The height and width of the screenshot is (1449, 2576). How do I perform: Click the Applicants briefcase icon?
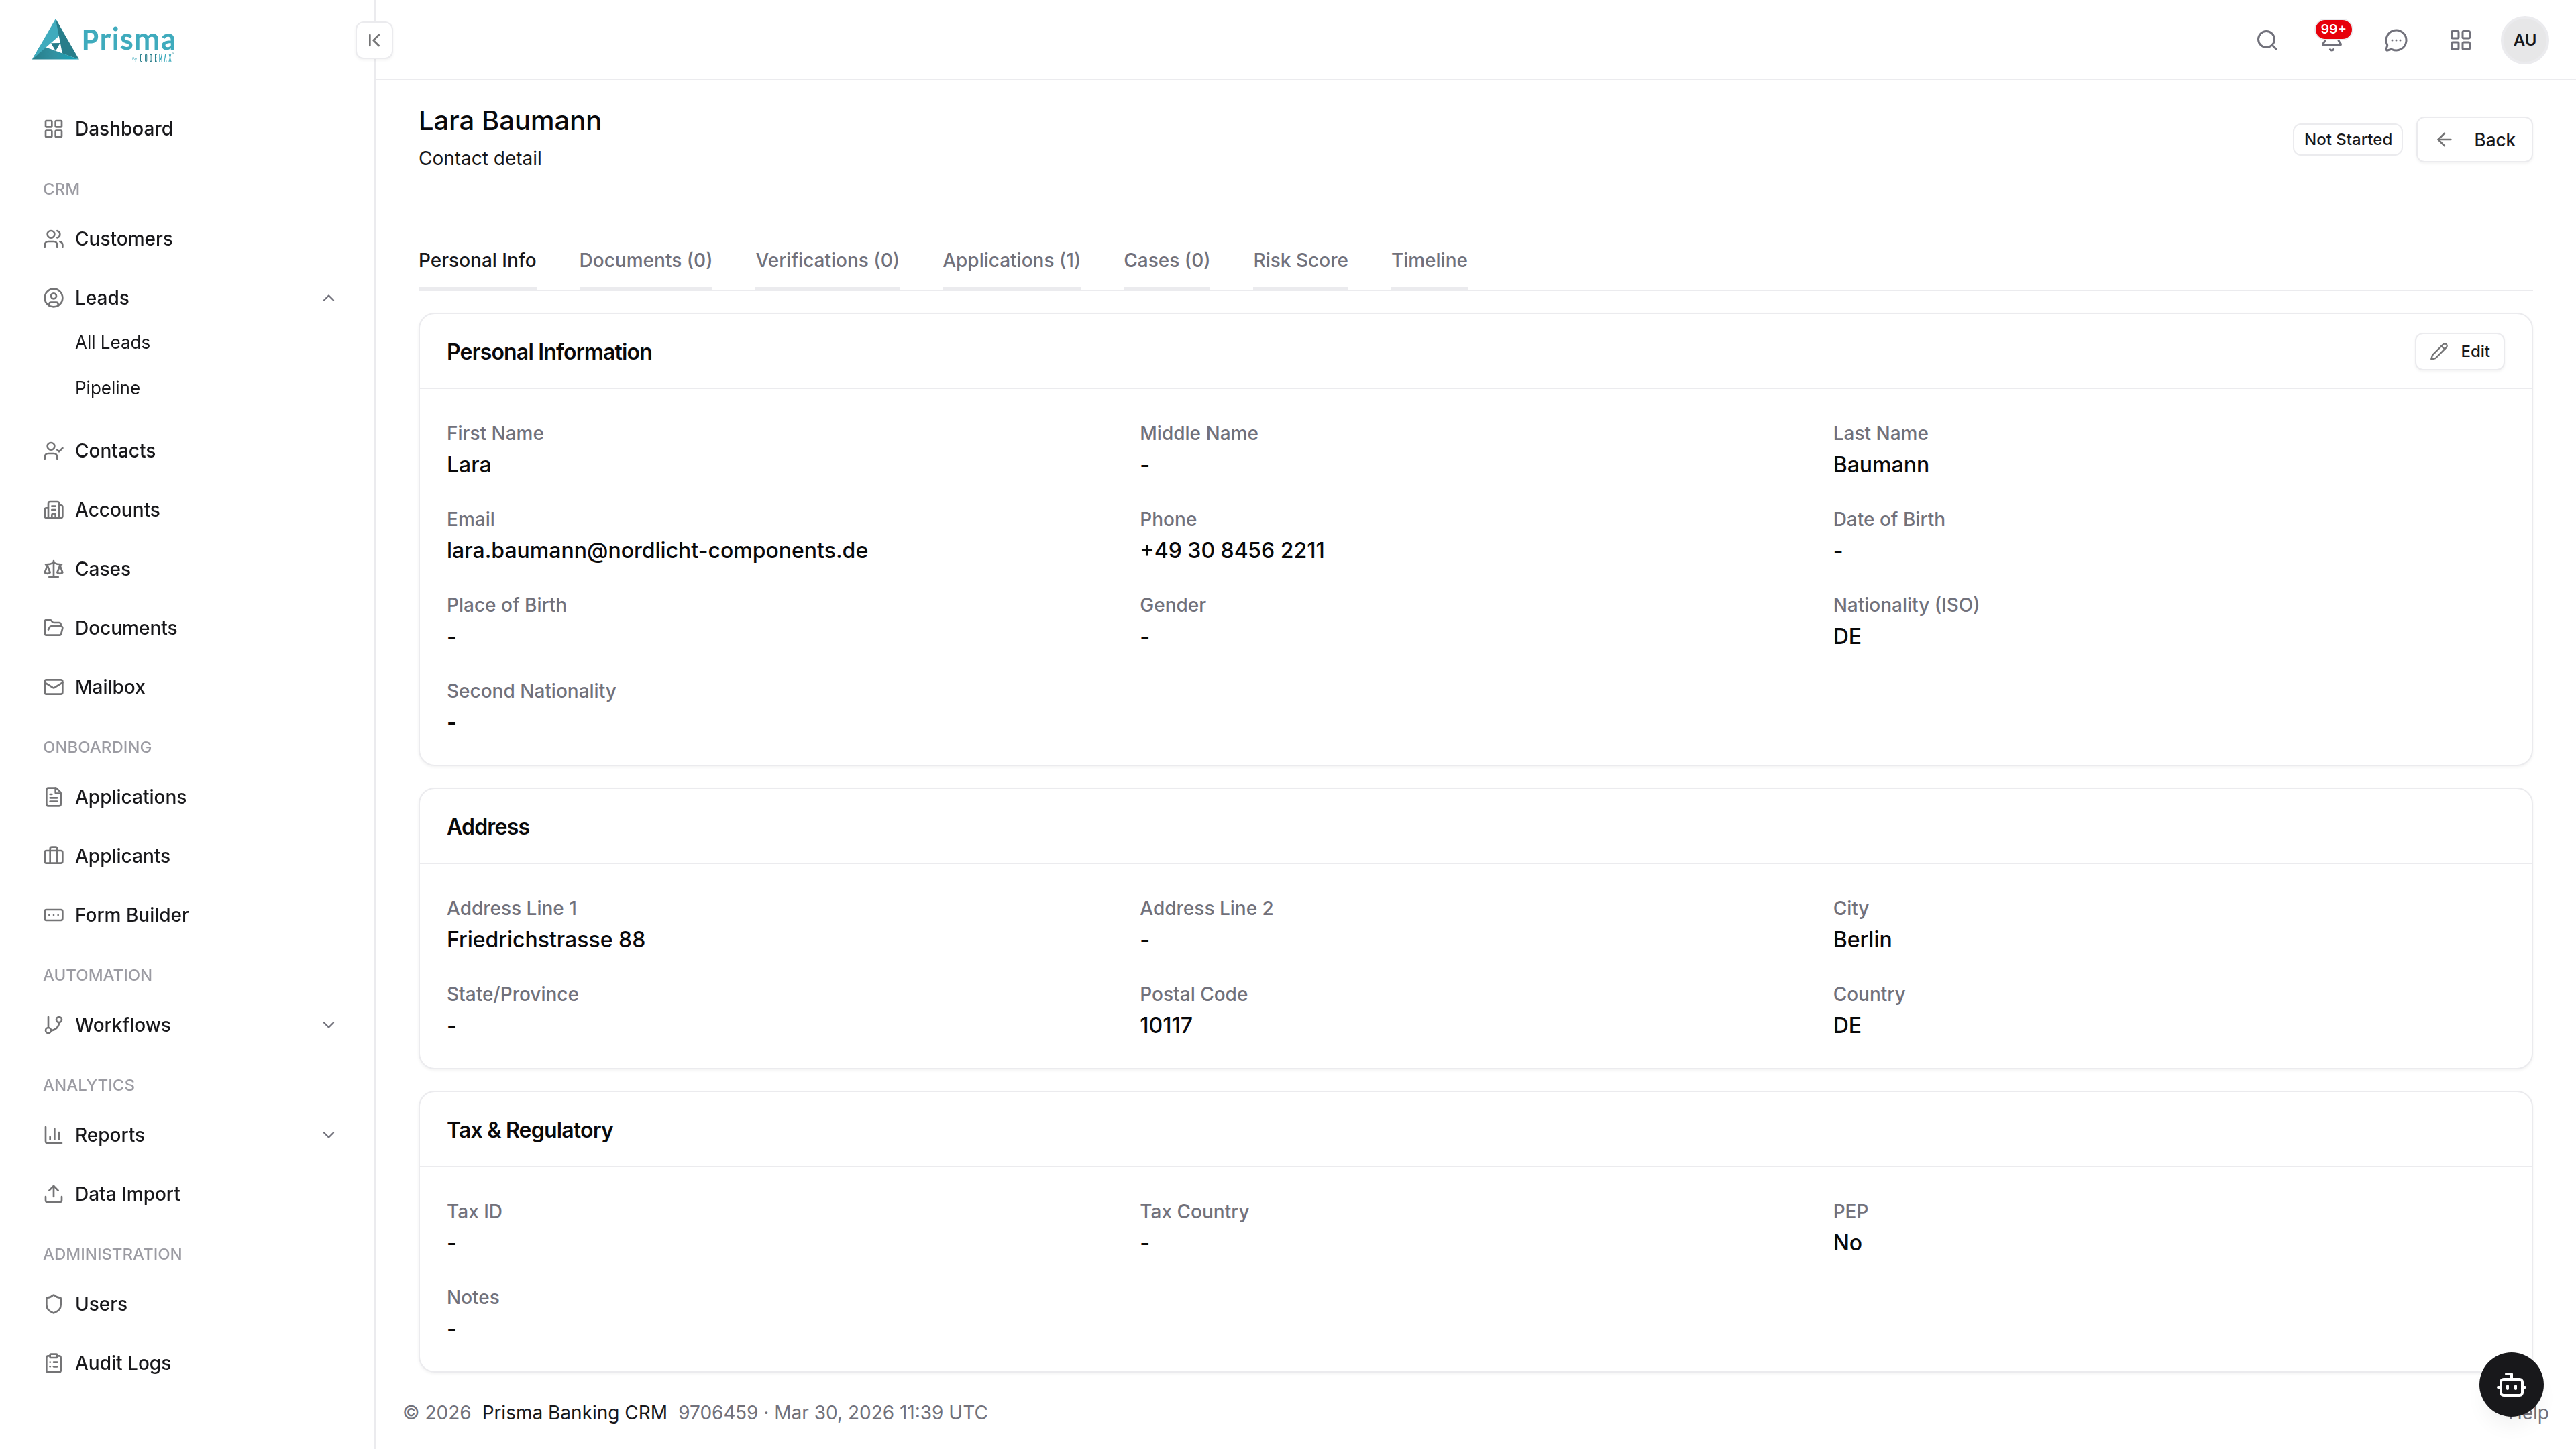54,856
